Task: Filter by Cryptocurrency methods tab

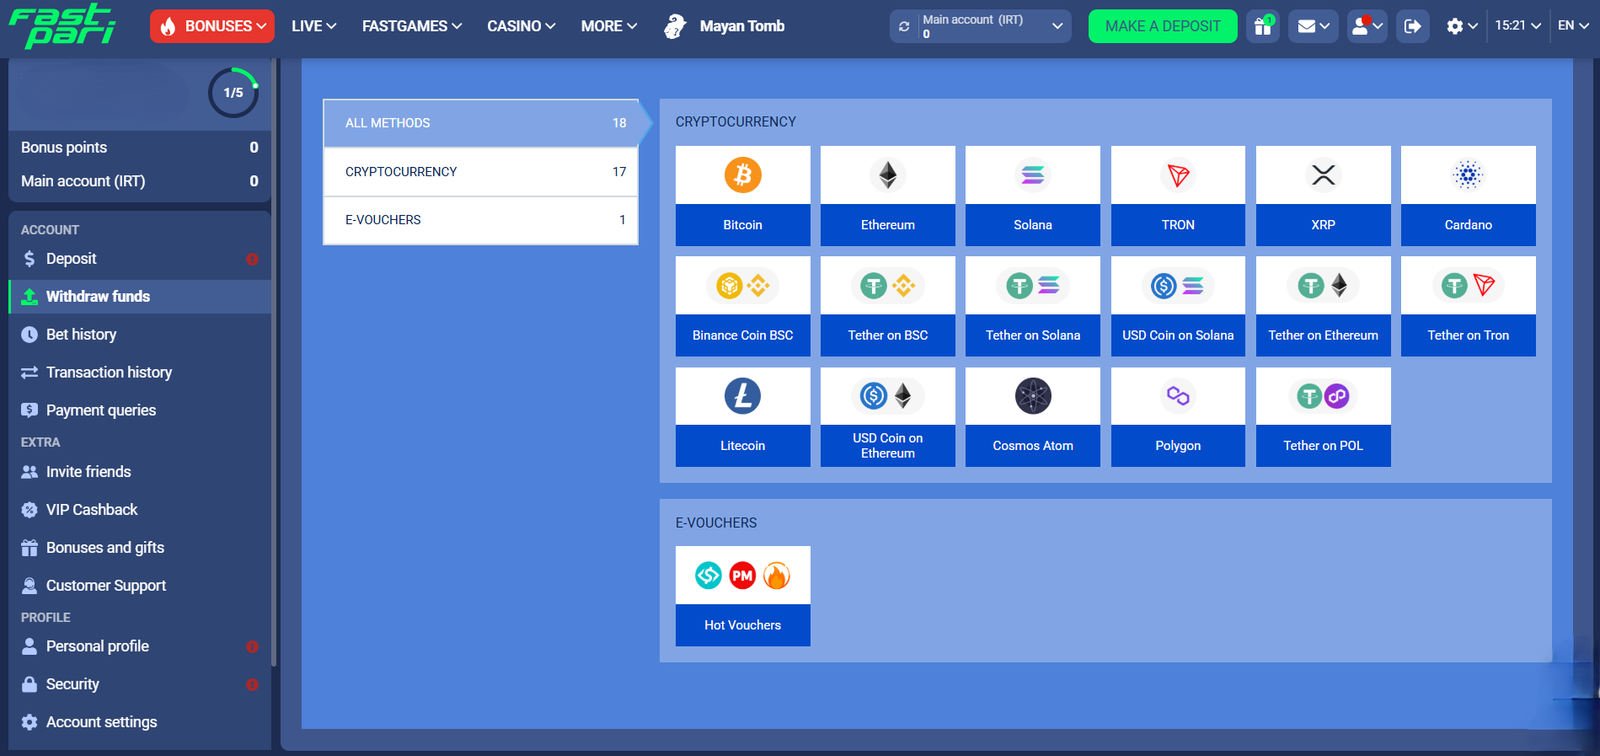Action: (x=480, y=172)
